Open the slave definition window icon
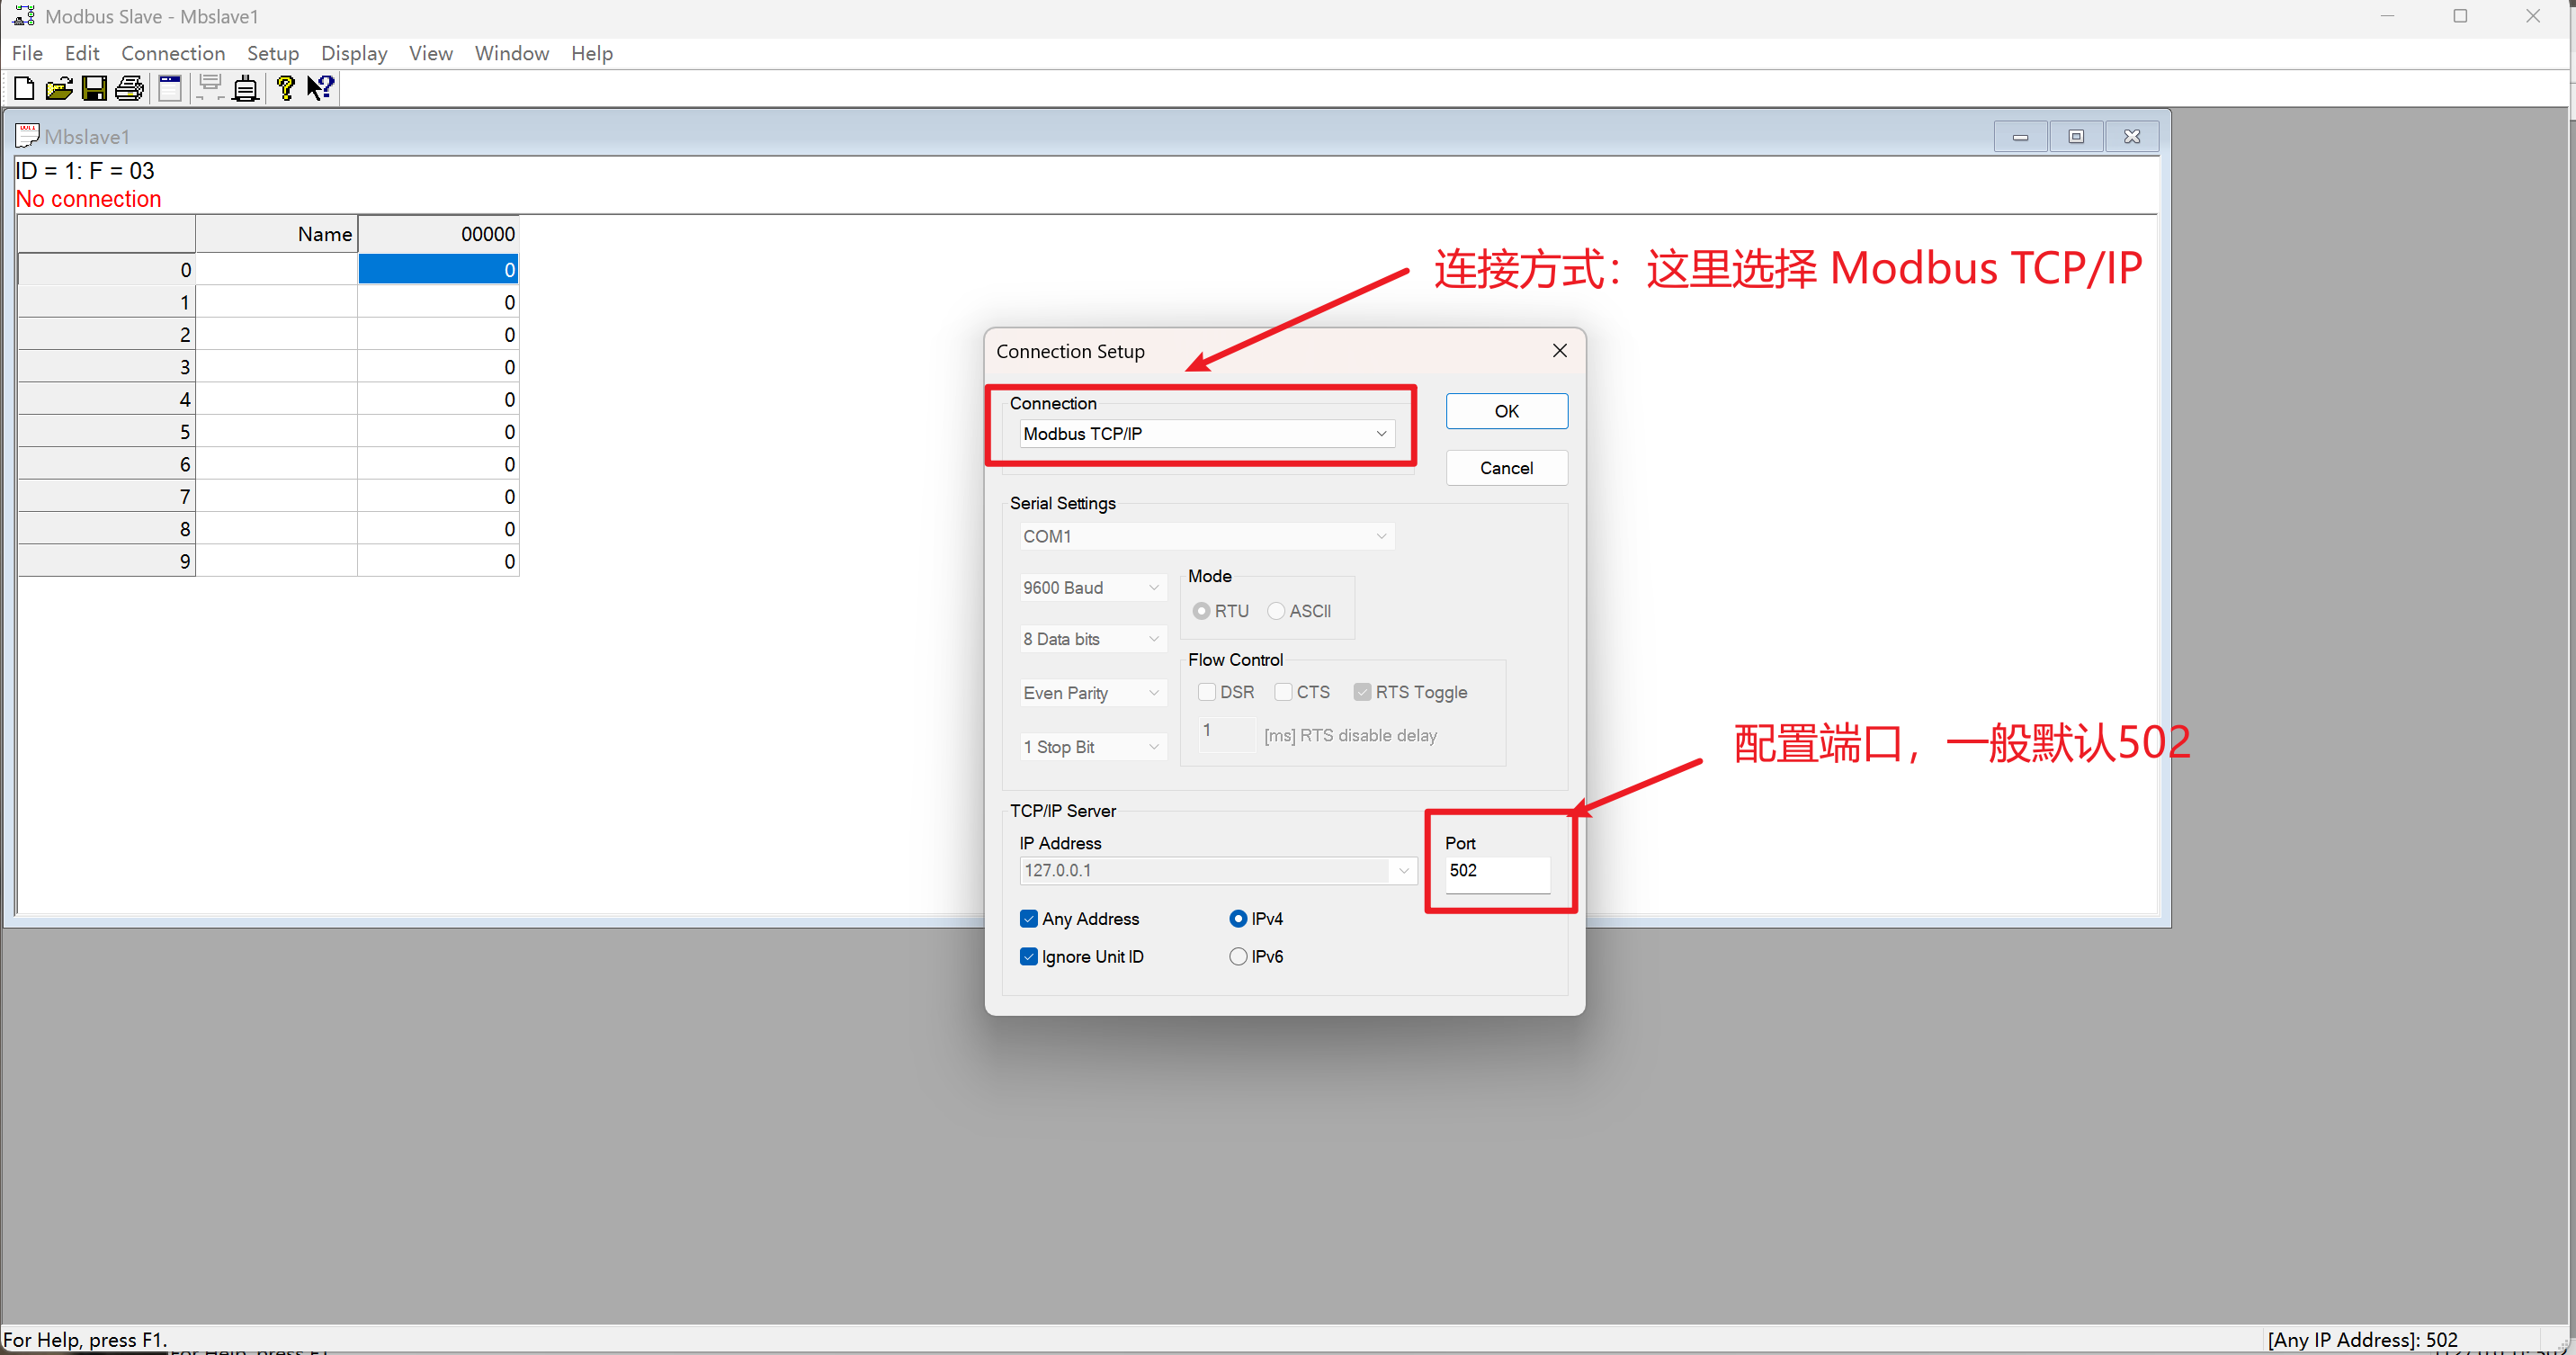 (170, 89)
